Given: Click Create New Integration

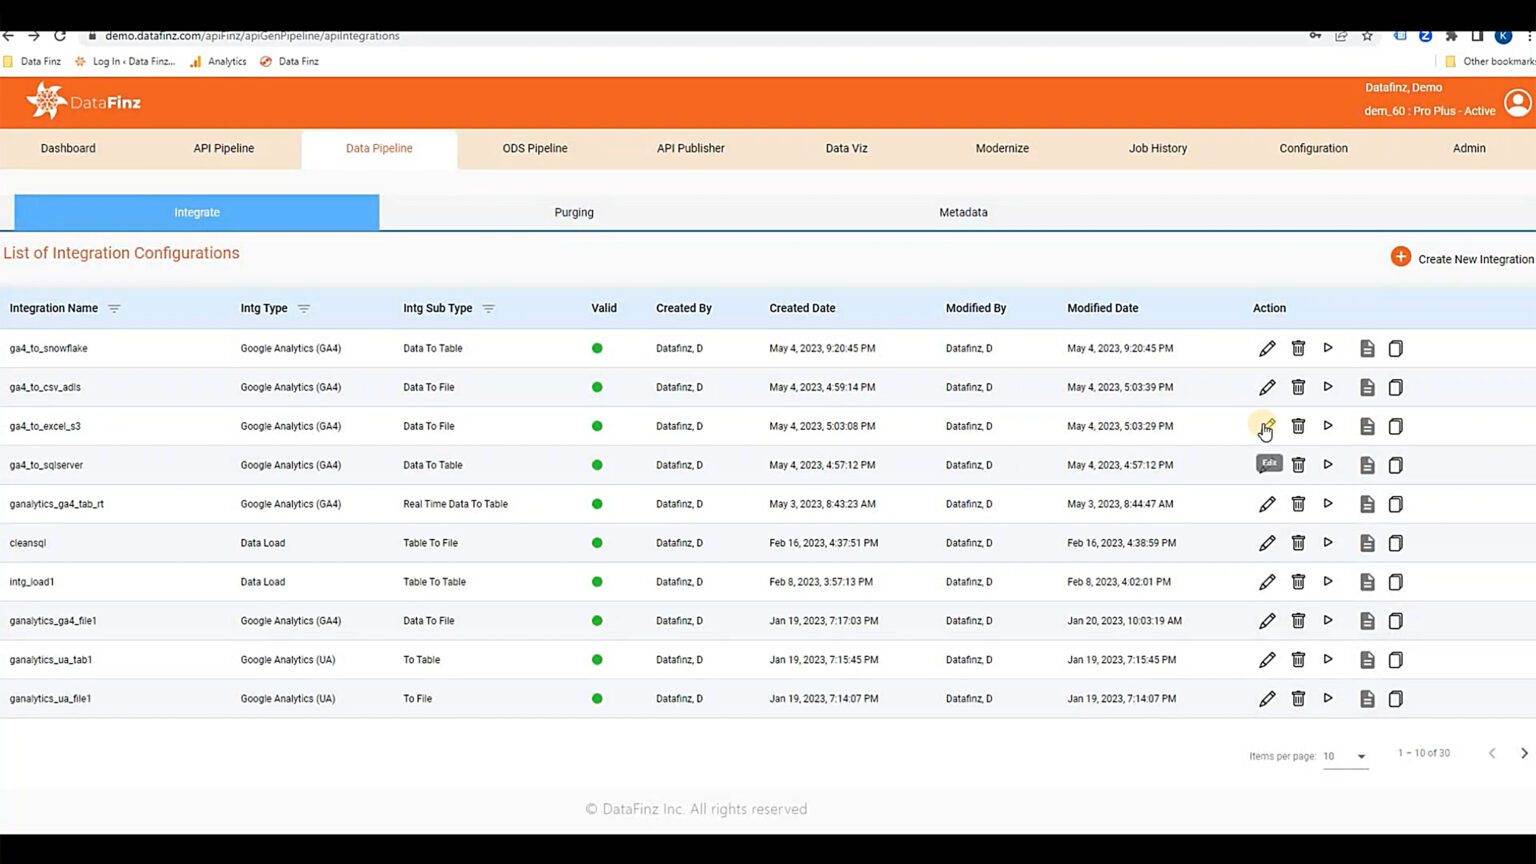Looking at the screenshot, I should tap(1474, 258).
